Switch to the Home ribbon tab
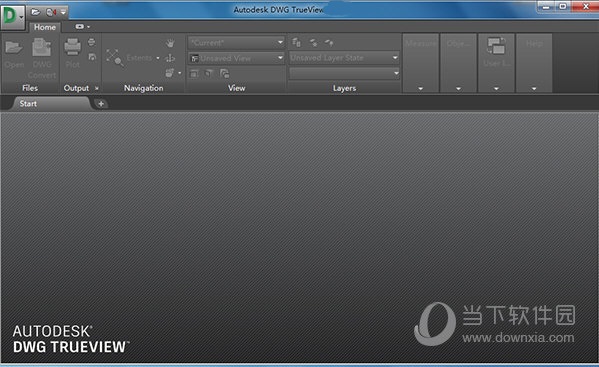This screenshot has height=367, width=599. (x=45, y=27)
